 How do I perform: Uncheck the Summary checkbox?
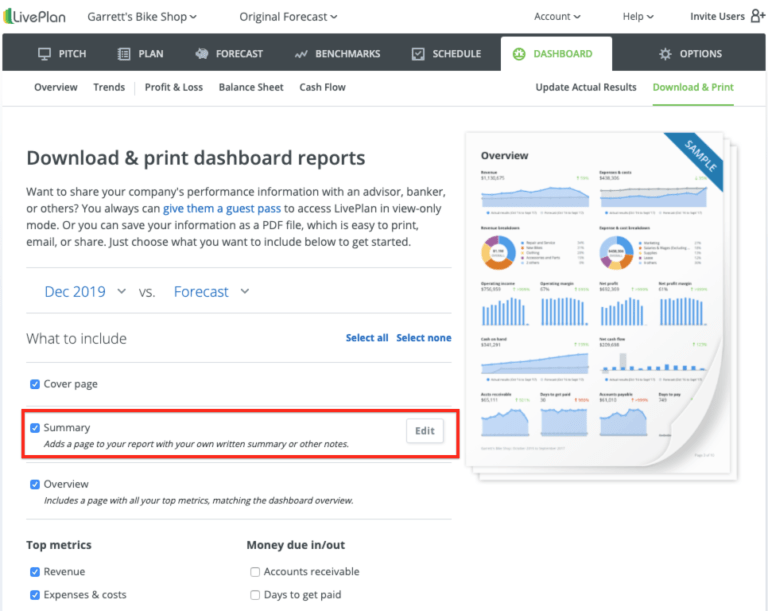(35, 428)
